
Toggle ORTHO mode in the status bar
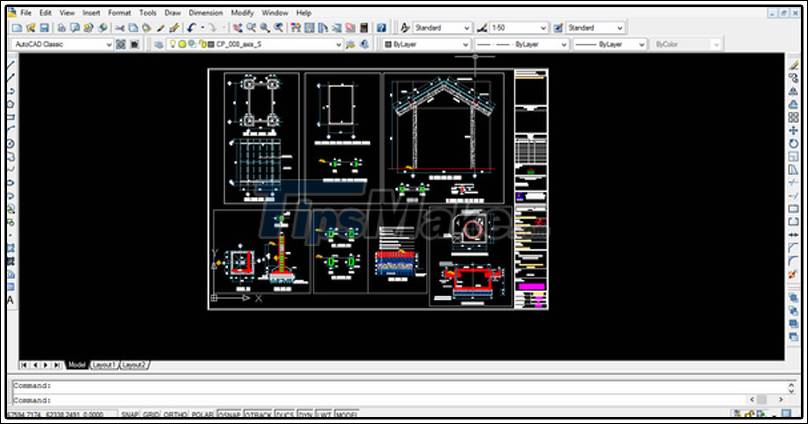[x=175, y=414]
